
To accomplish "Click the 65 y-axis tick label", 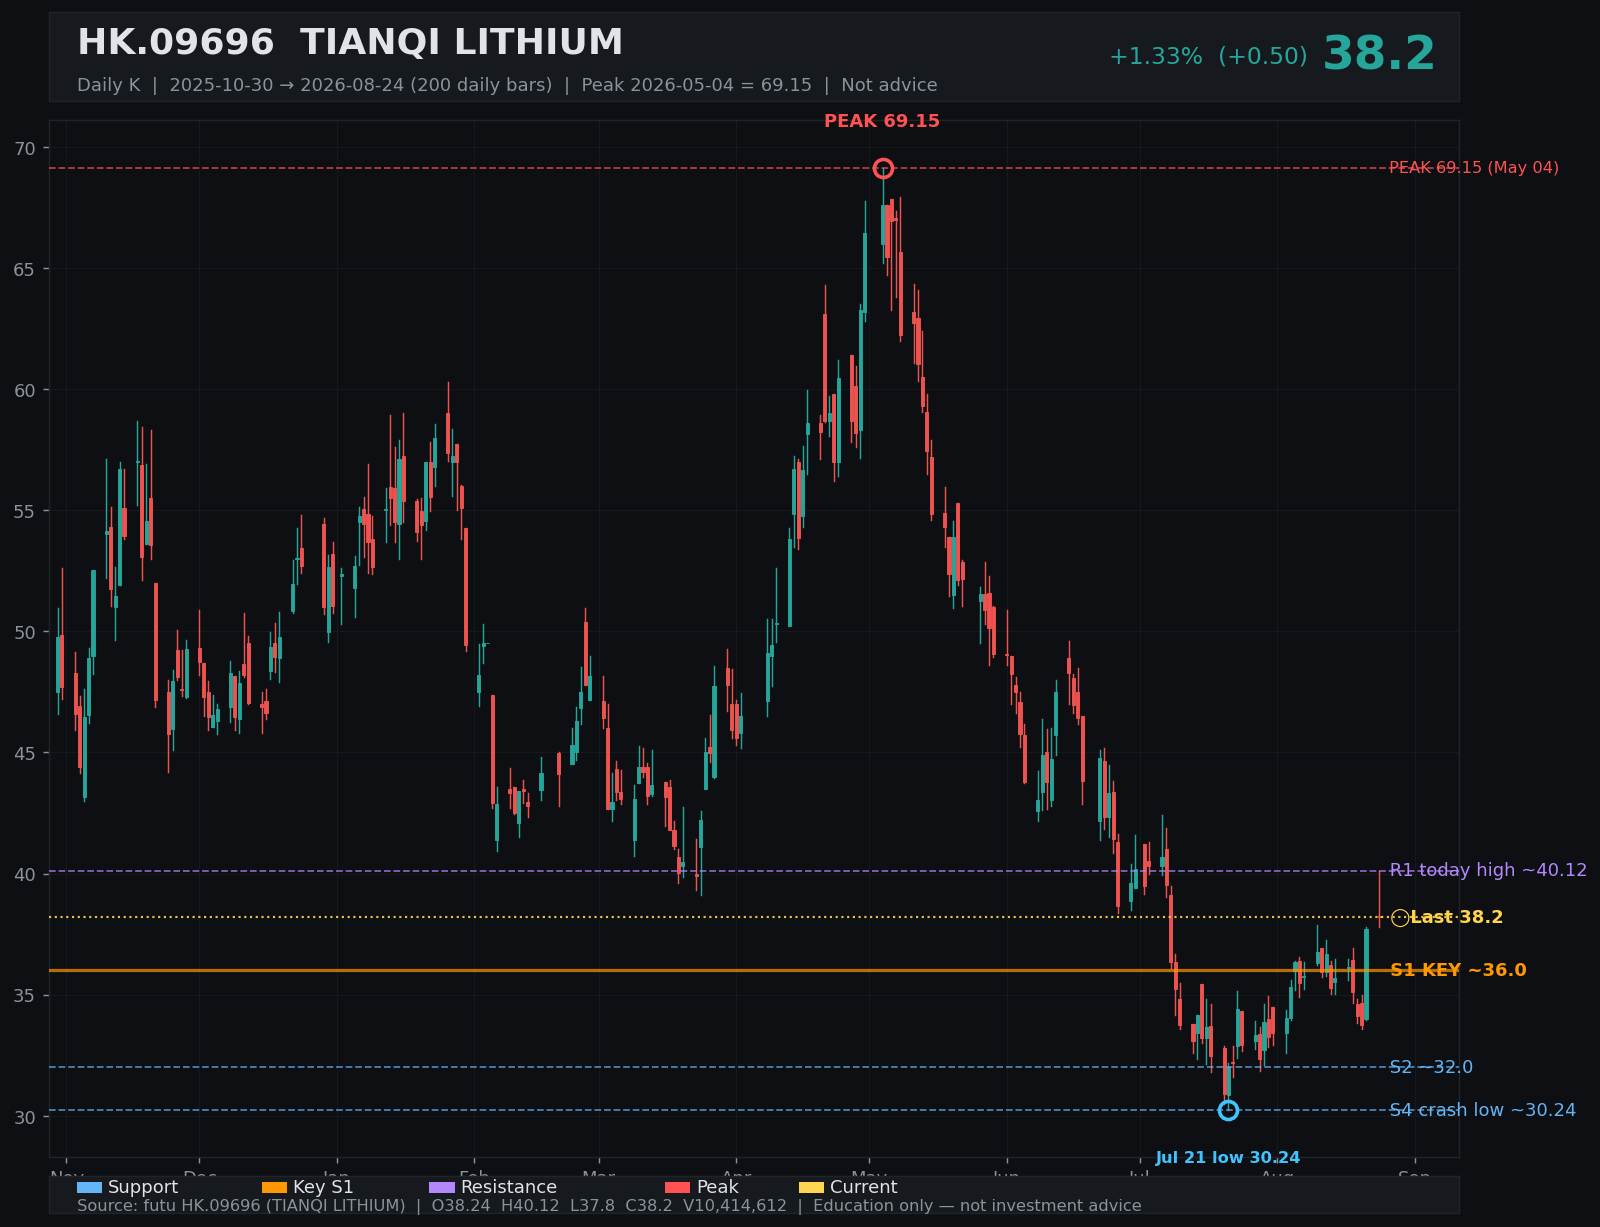I will pyautogui.click(x=25, y=269).
